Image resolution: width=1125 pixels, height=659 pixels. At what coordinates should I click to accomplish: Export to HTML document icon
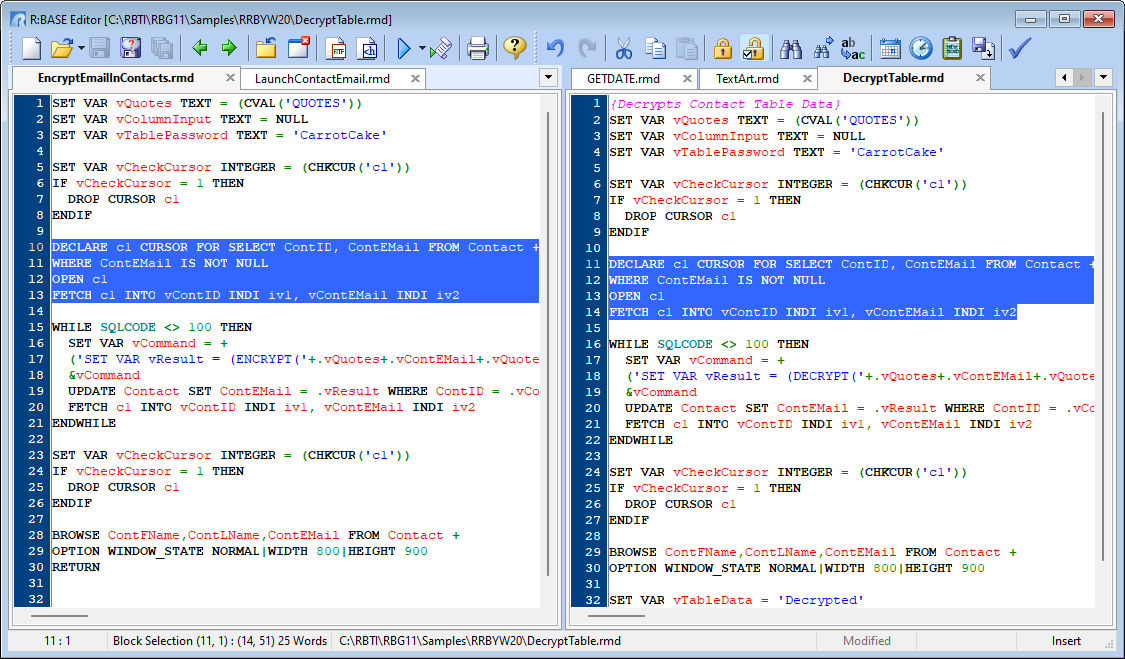pyautogui.click(x=367, y=49)
